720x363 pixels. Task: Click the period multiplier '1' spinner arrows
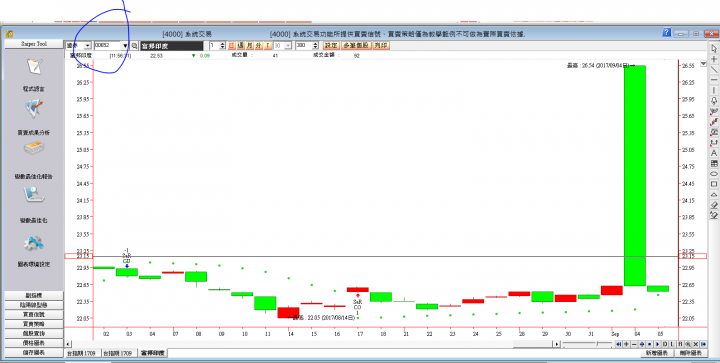pos(223,45)
